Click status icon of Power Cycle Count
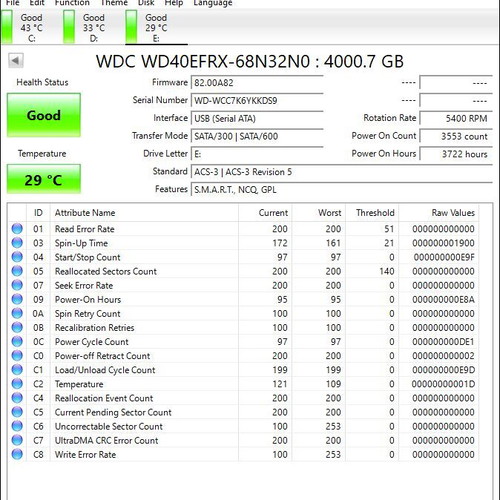This screenshot has height=500, width=500. (17, 342)
